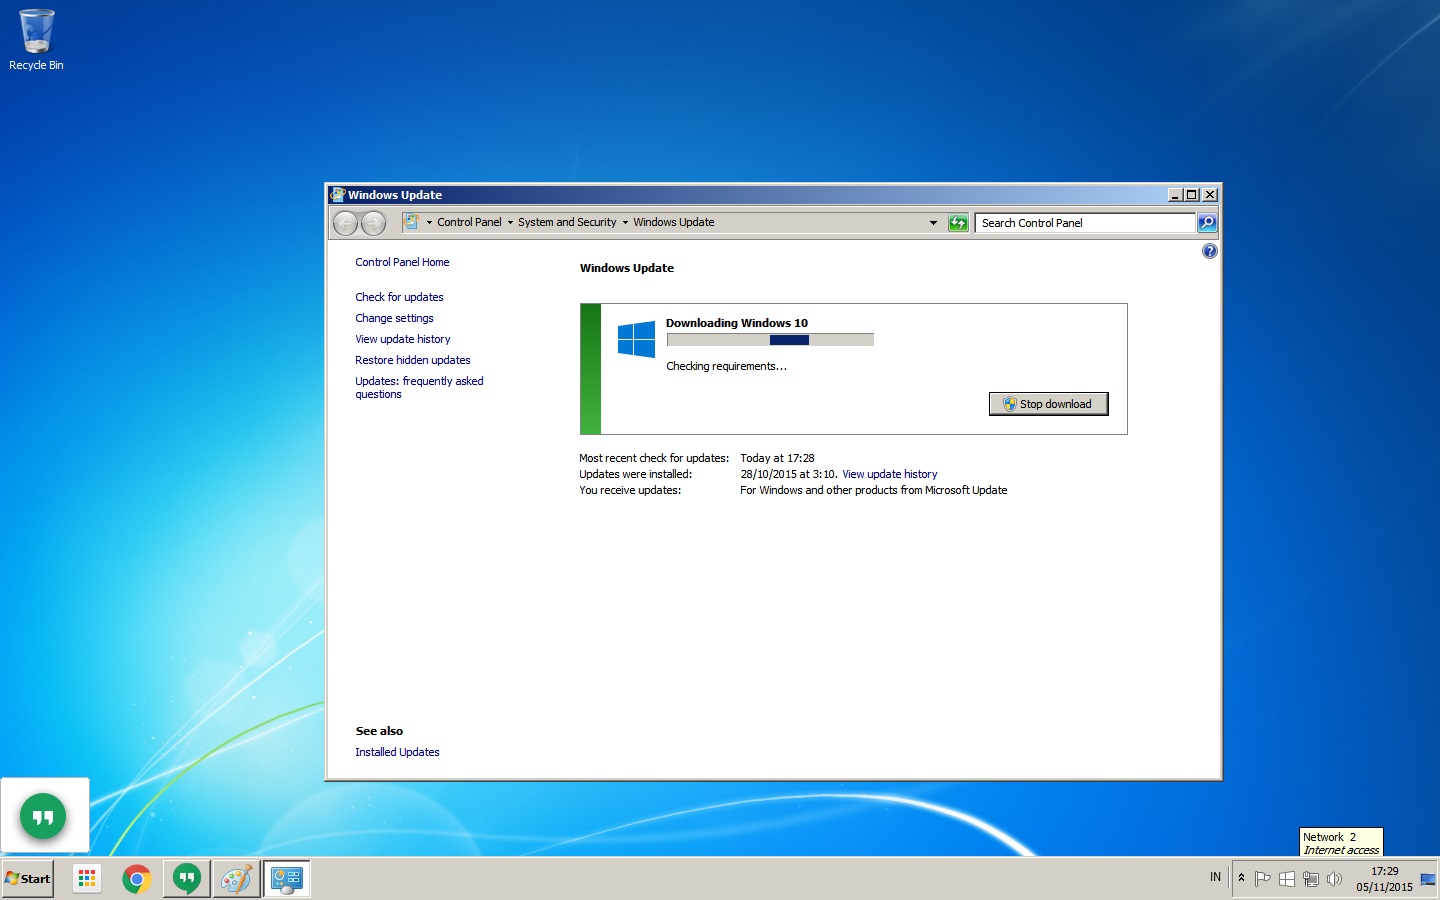This screenshot has width=1440, height=900.
Task: Click the green refresh button in address bar
Action: pos(958,223)
